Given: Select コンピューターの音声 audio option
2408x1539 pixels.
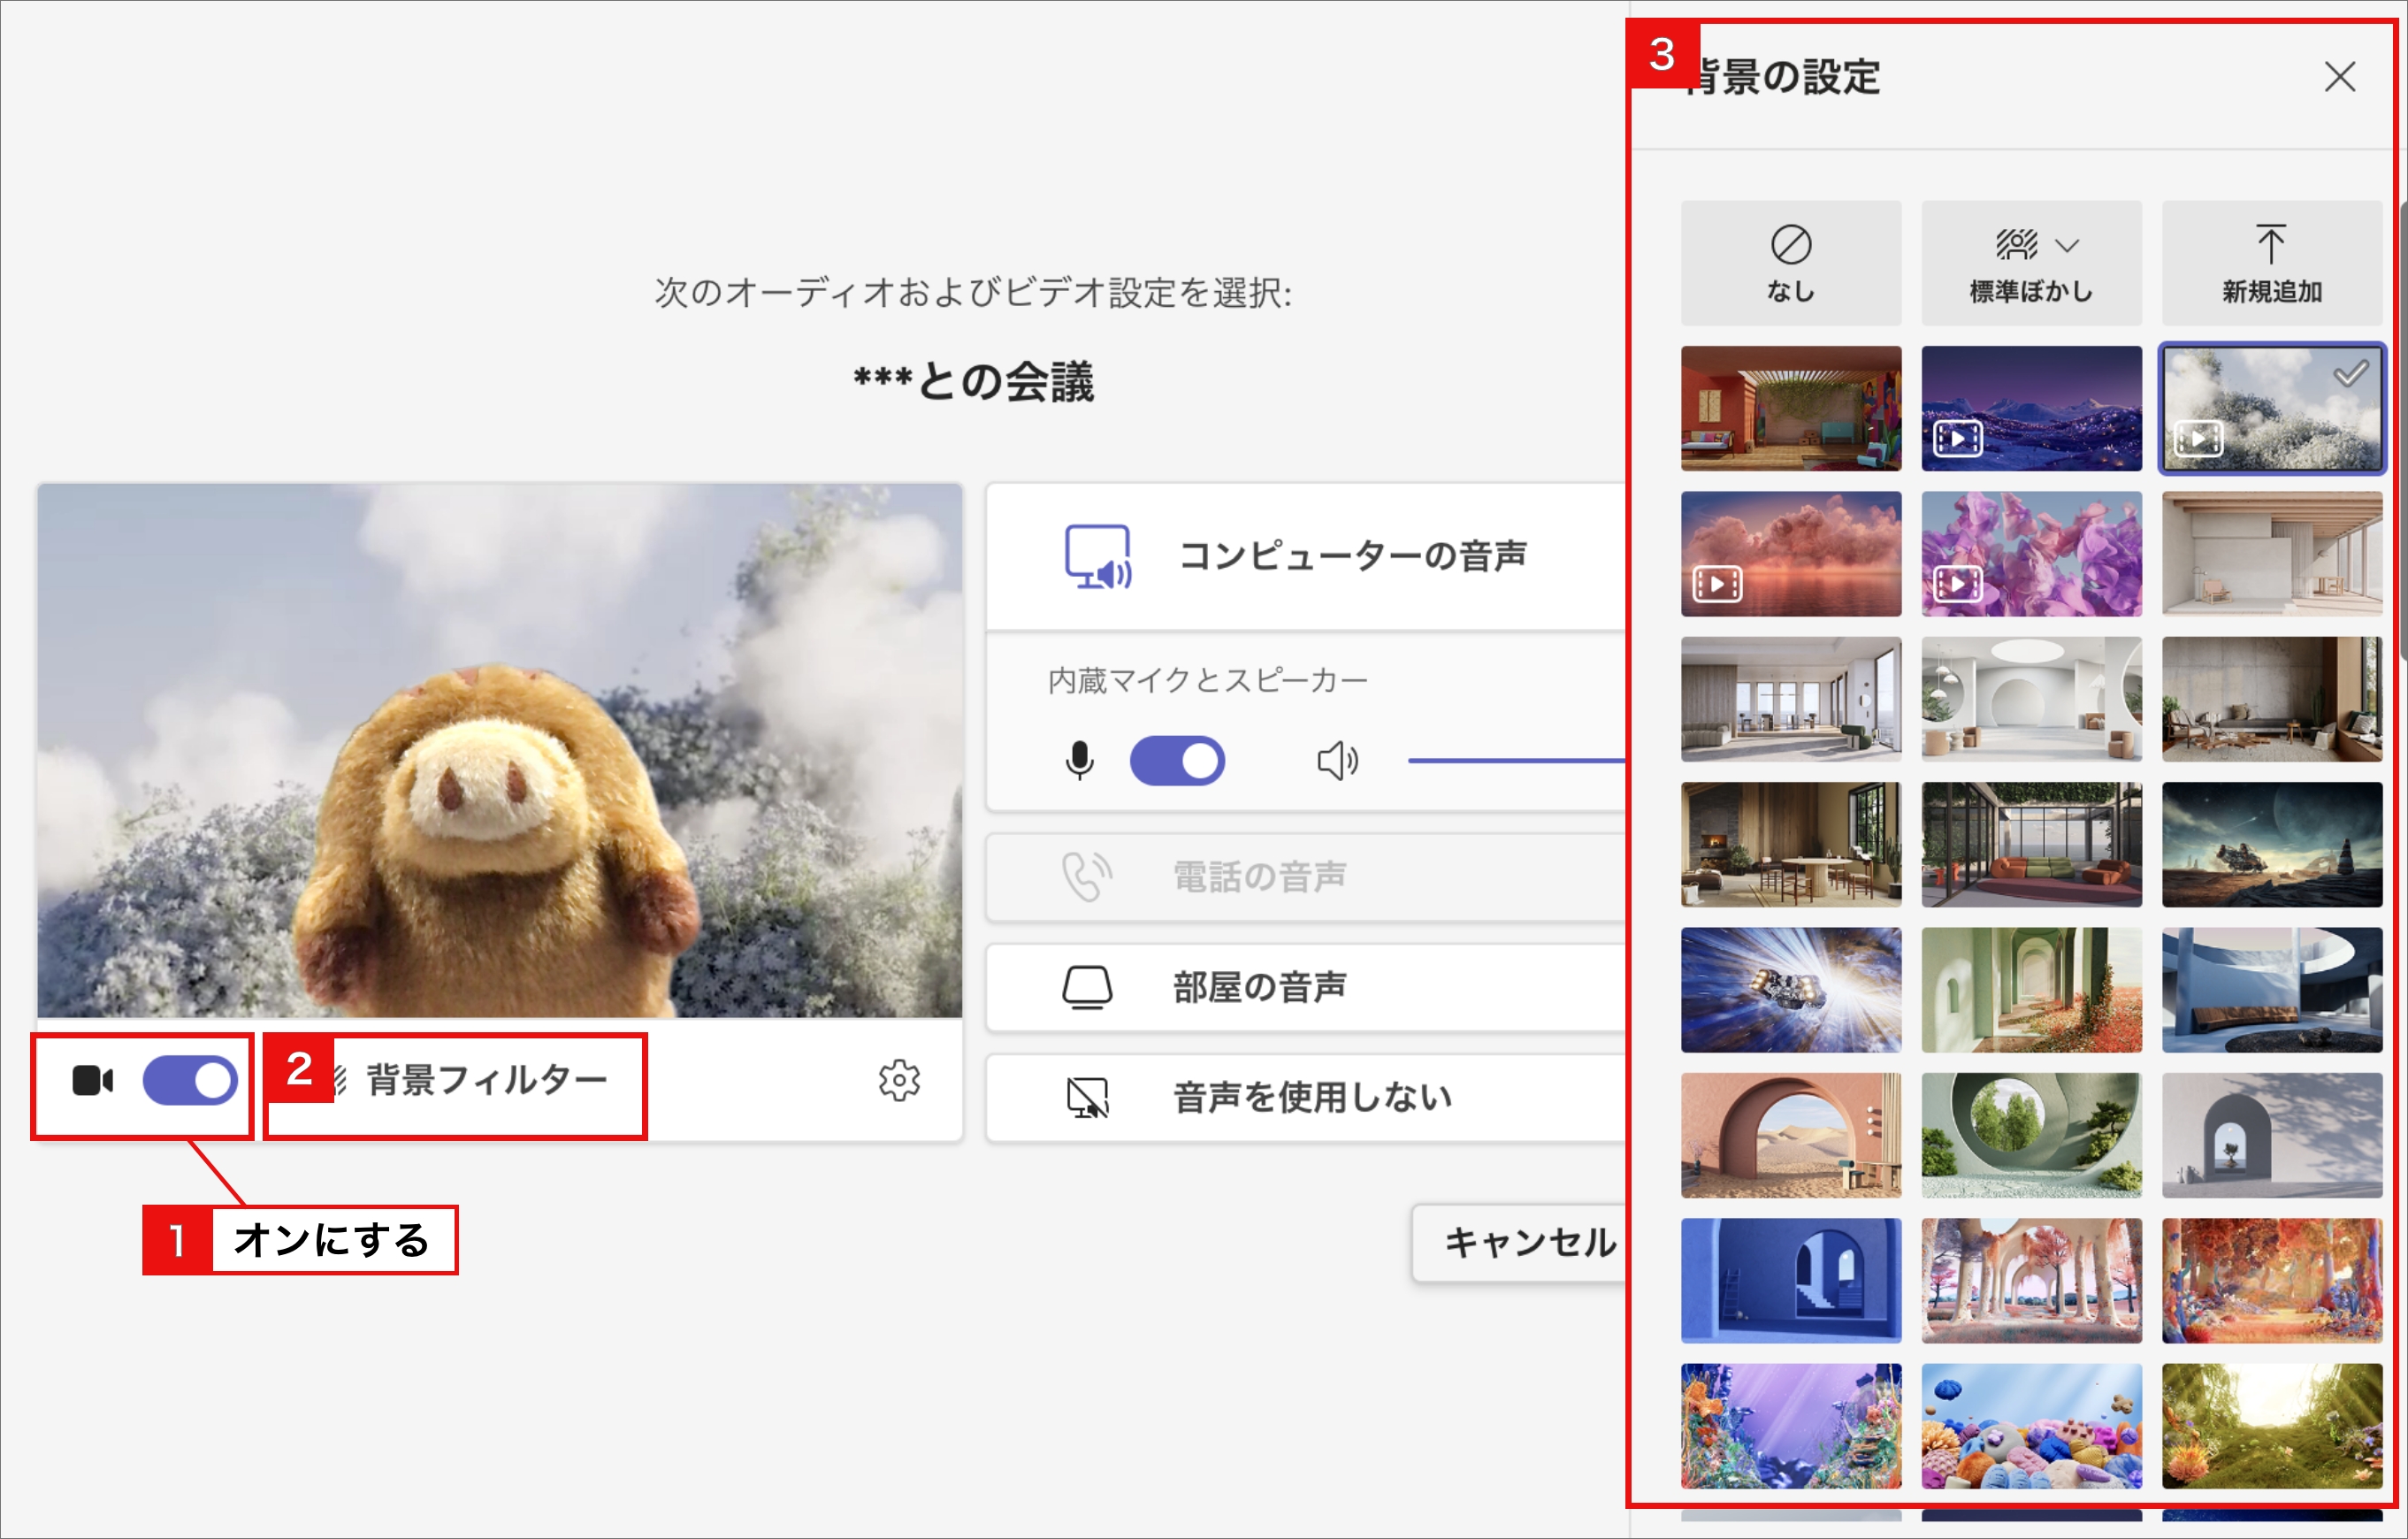Looking at the screenshot, I should pos(1306,556).
